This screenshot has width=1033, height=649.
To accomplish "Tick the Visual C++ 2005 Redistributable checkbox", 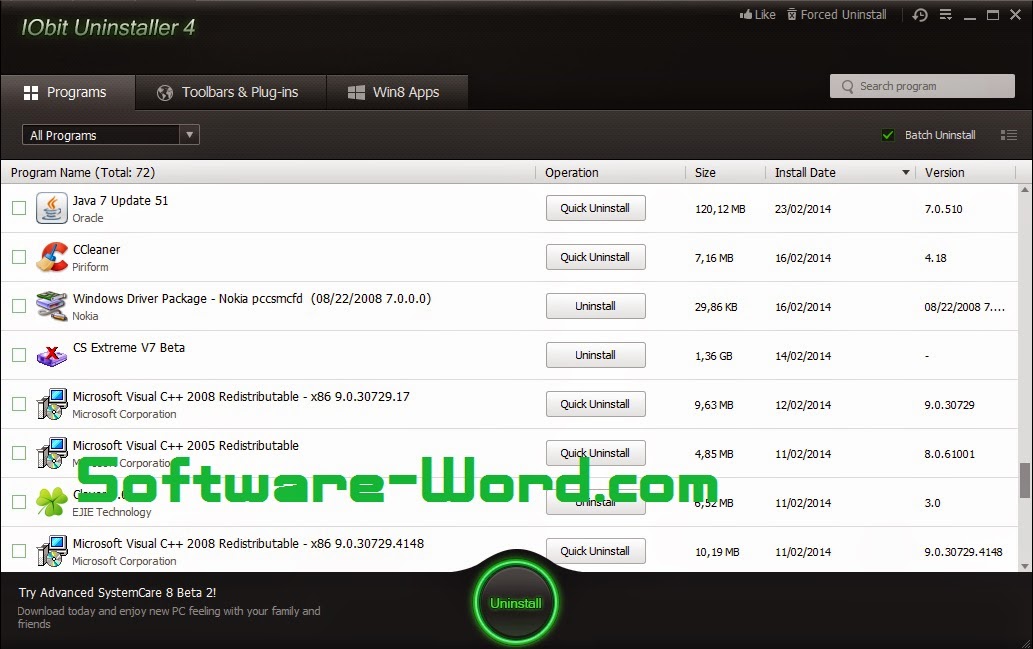I will tap(19, 453).
